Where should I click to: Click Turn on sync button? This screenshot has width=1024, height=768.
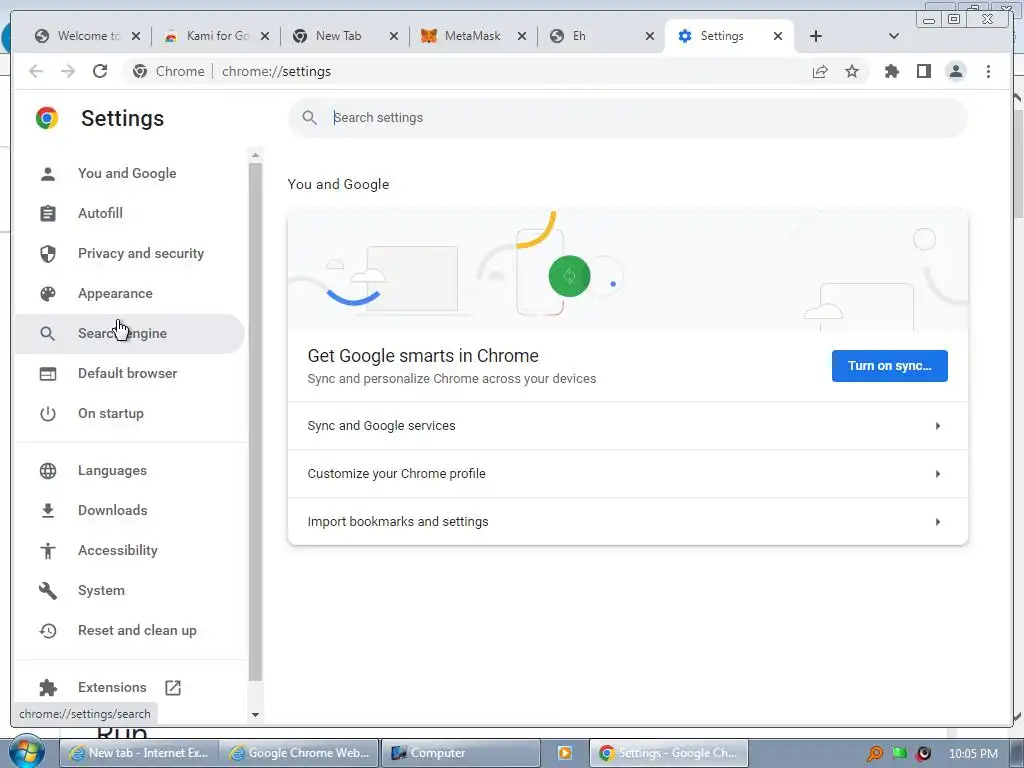tap(889, 366)
